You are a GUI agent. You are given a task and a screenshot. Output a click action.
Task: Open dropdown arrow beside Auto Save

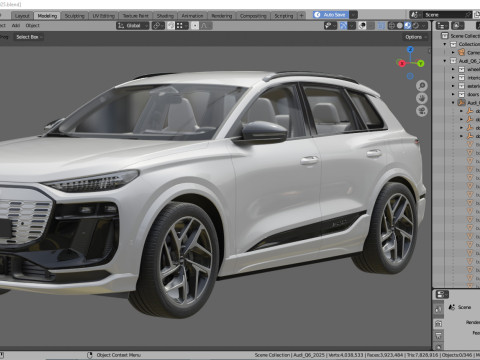(353, 15)
